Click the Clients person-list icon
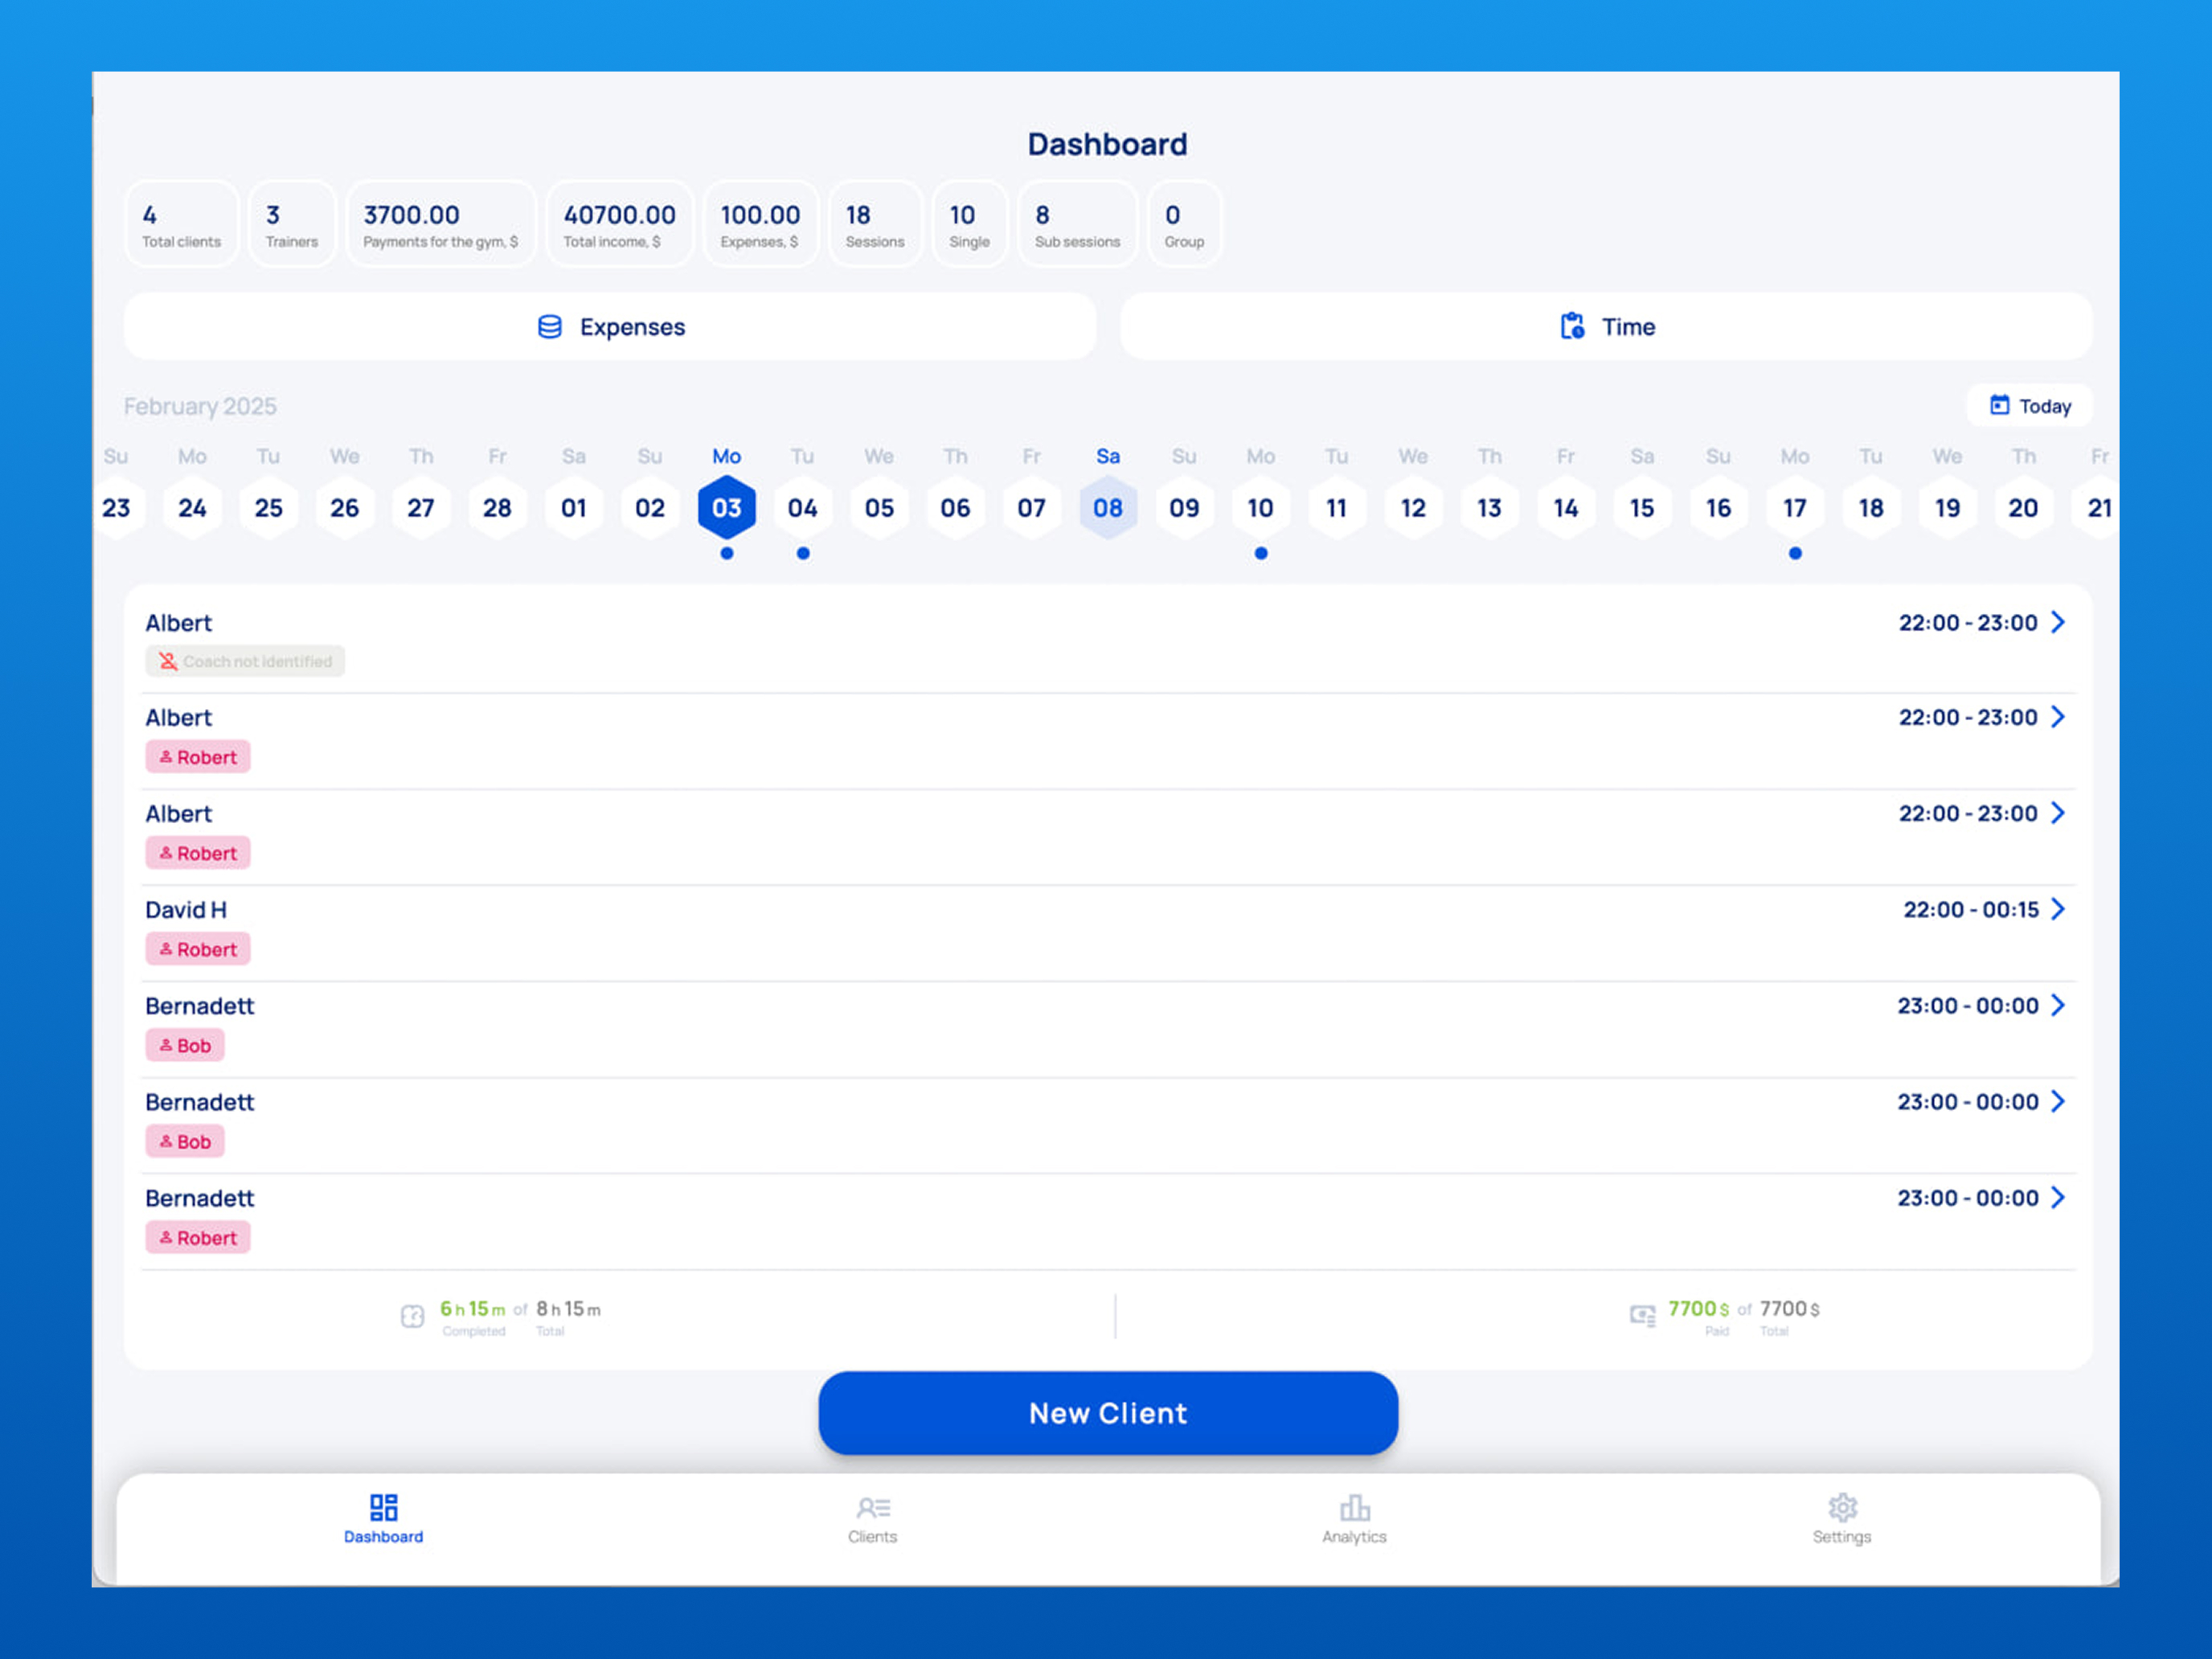This screenshot has width=2212, height=1659. click(x=873, y=1507)
